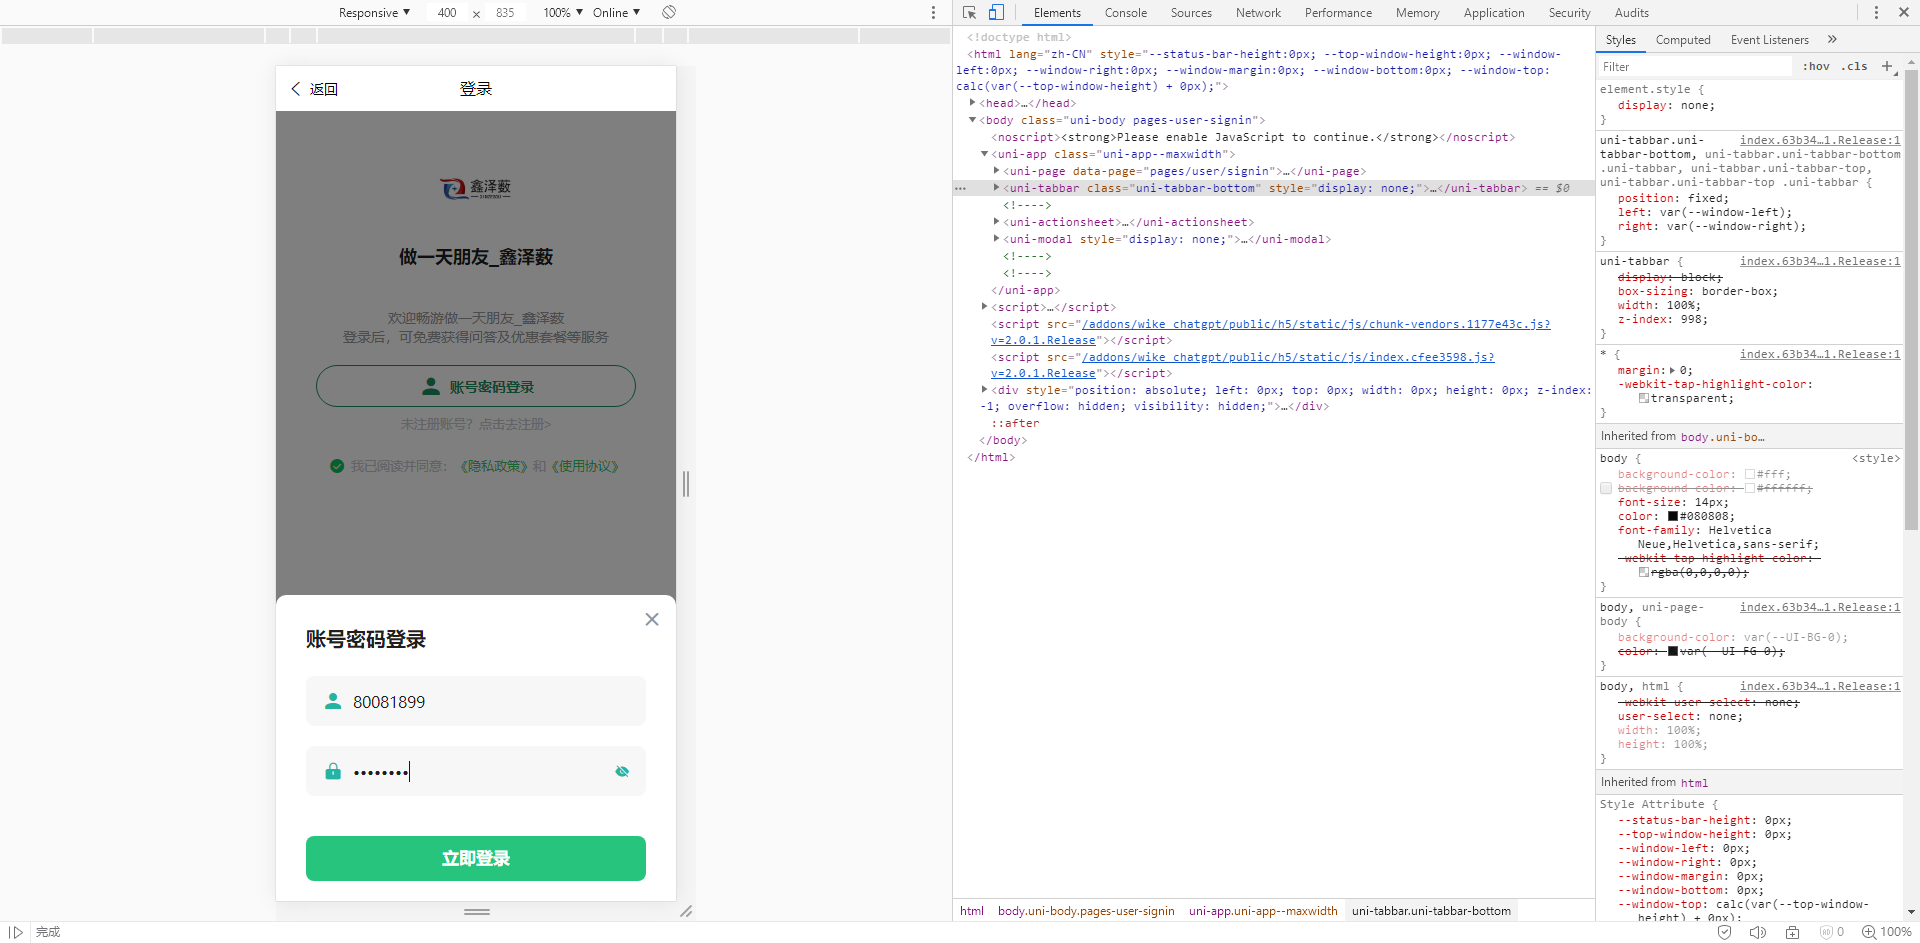Open the Responsive device dropdown

pyautogui.click(x=374, y=12)
